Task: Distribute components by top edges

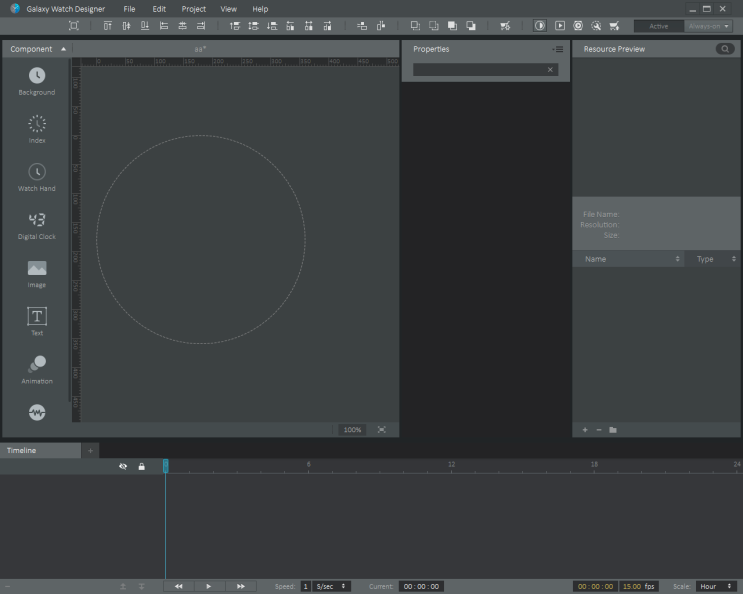Action: [x=235, y=26]
